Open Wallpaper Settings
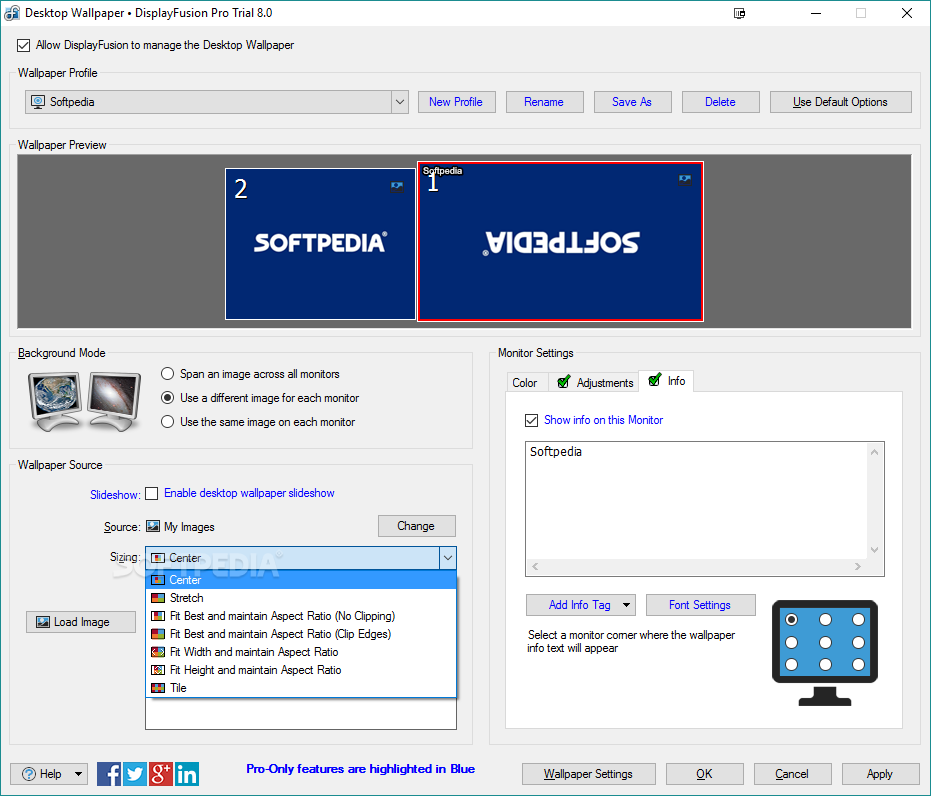This screenshot has width=931, height=796. coord(588,774)
